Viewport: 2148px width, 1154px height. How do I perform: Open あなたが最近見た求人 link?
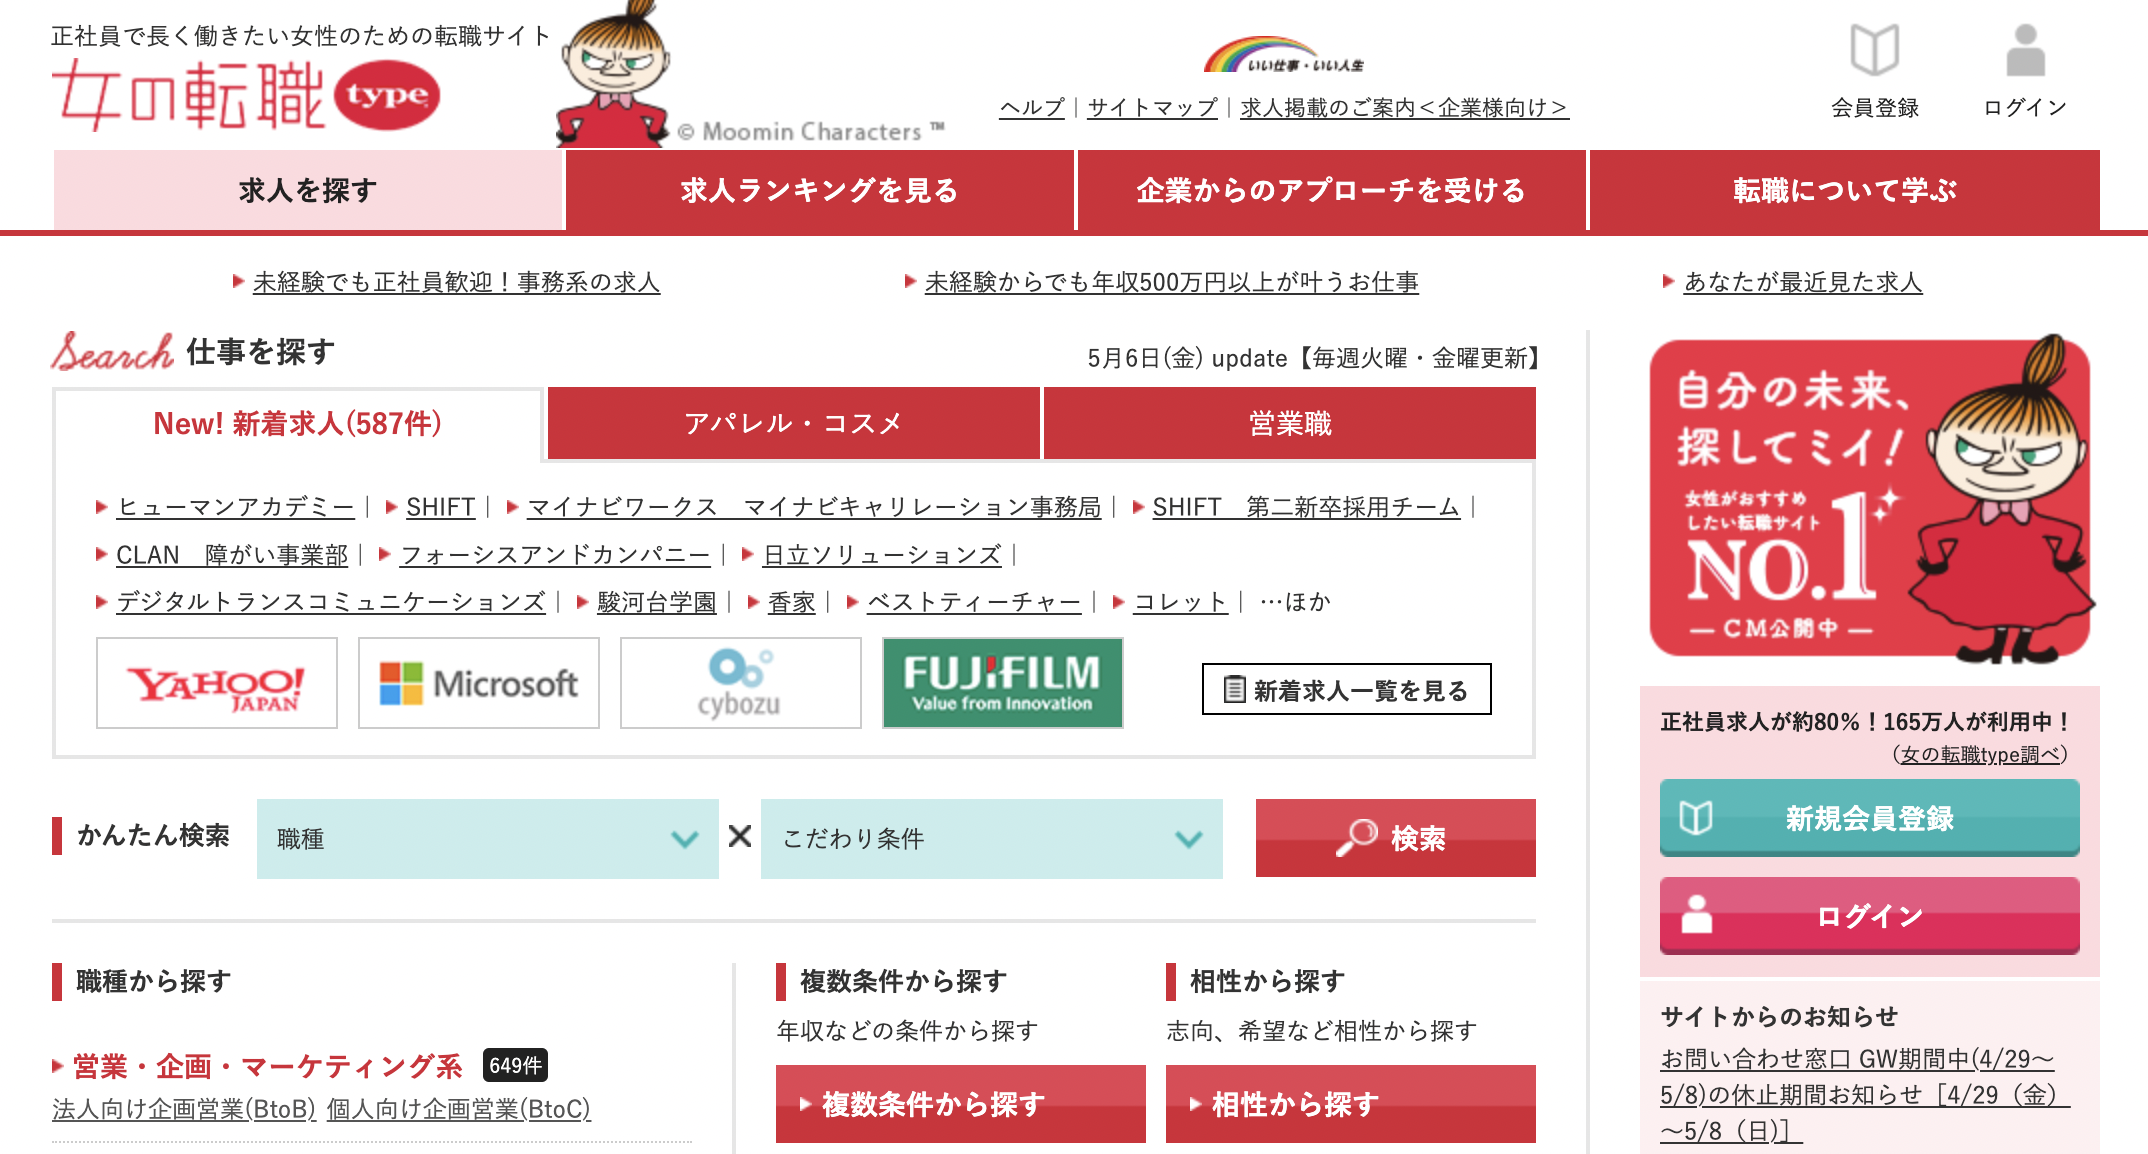pos(1803,282)
